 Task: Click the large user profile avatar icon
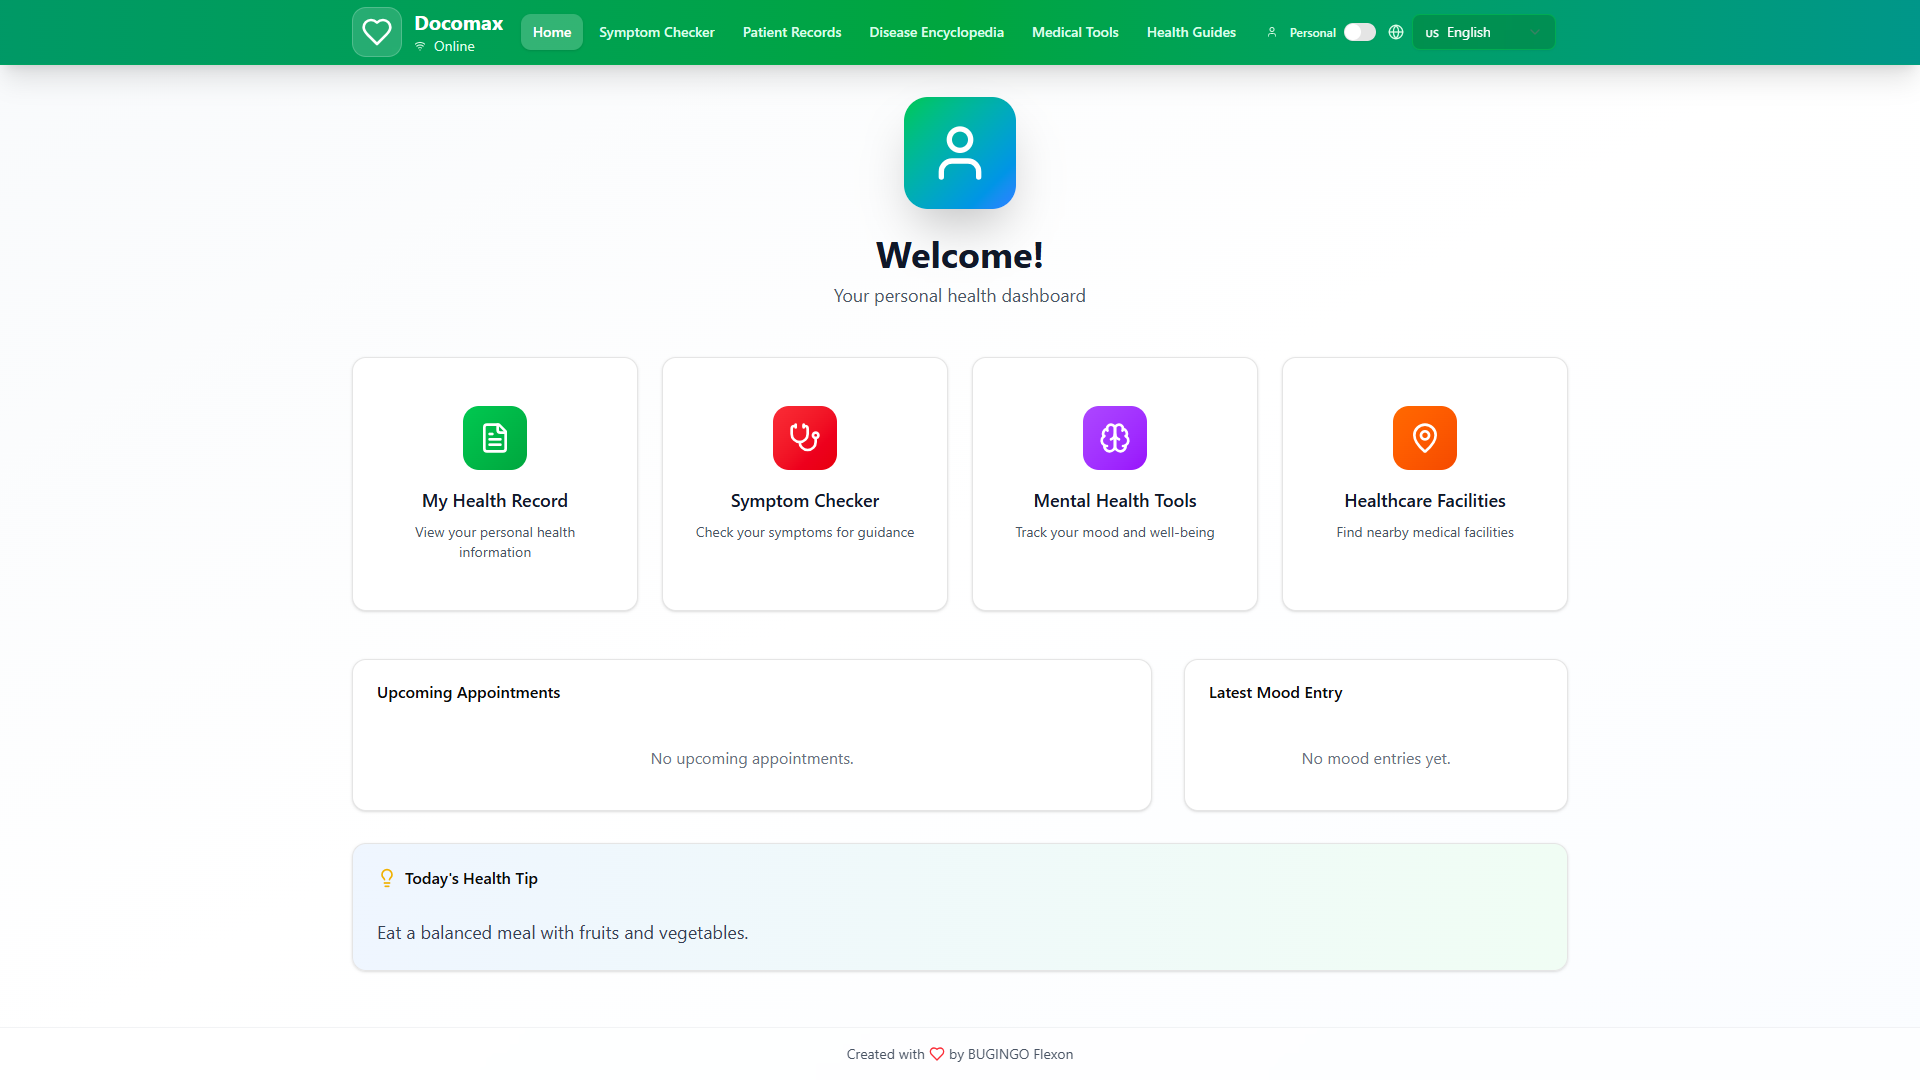tap(960, 153)
